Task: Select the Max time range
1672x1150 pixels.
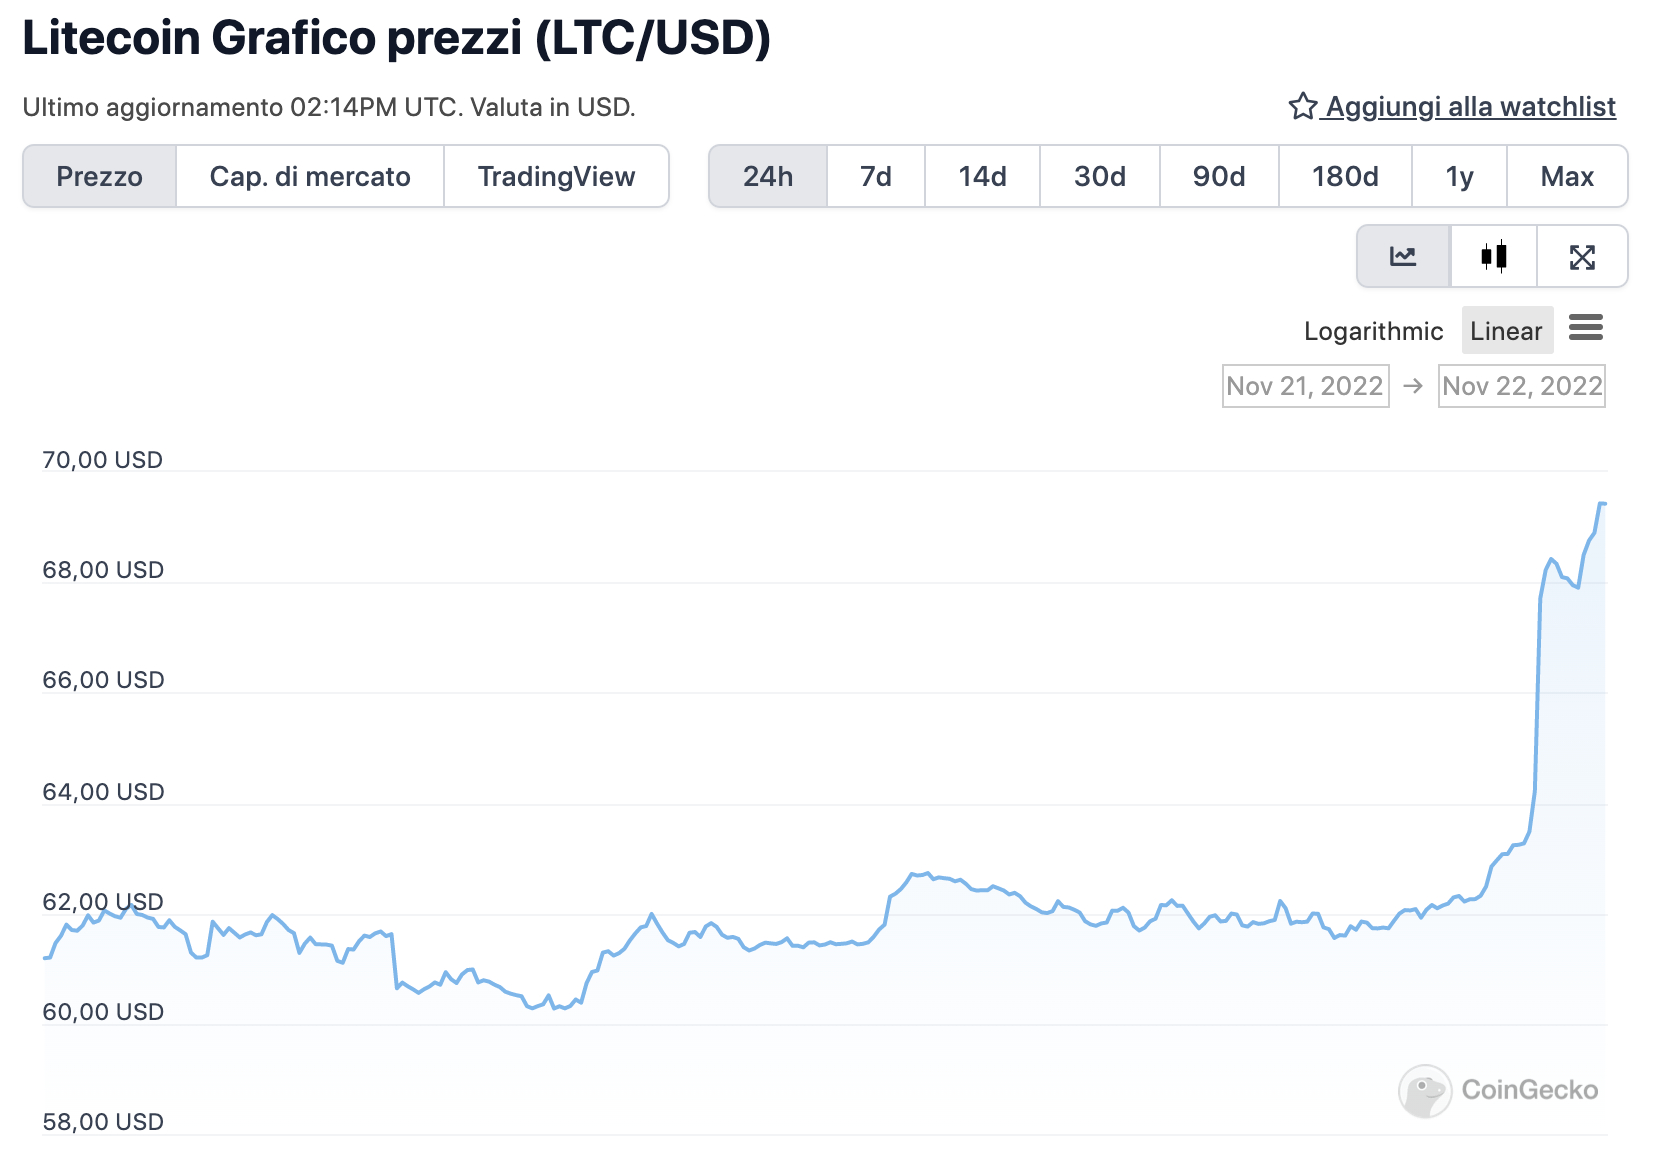Action: (x=1567, y=176)
